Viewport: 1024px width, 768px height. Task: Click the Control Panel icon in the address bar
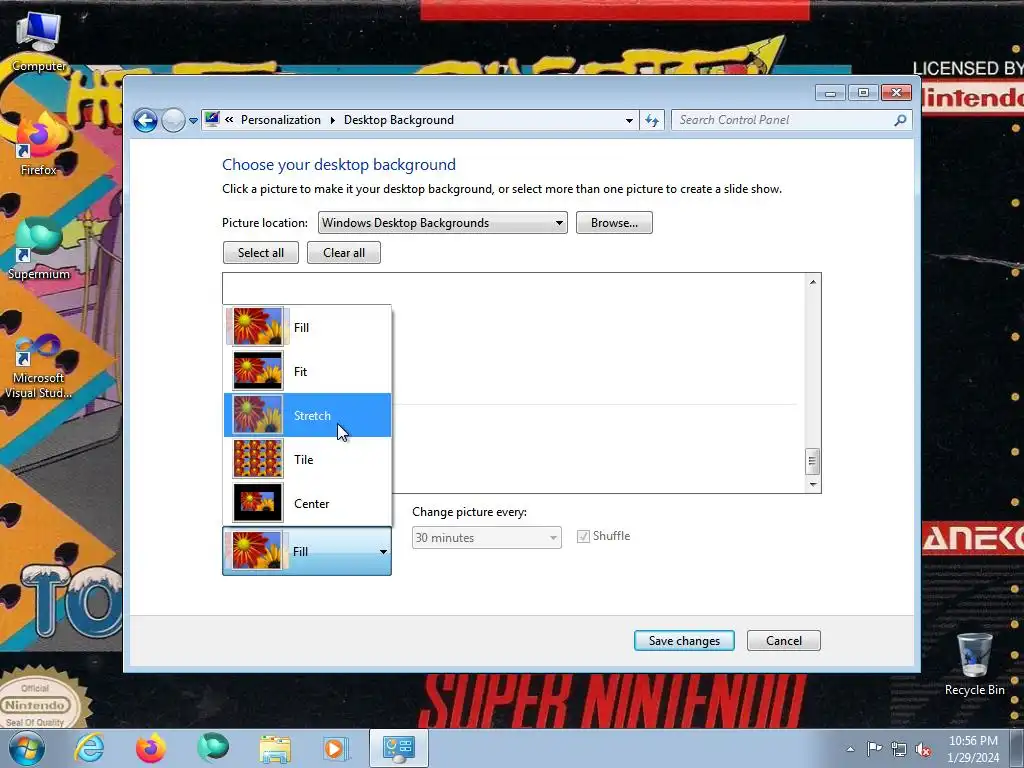pos(212,120)
